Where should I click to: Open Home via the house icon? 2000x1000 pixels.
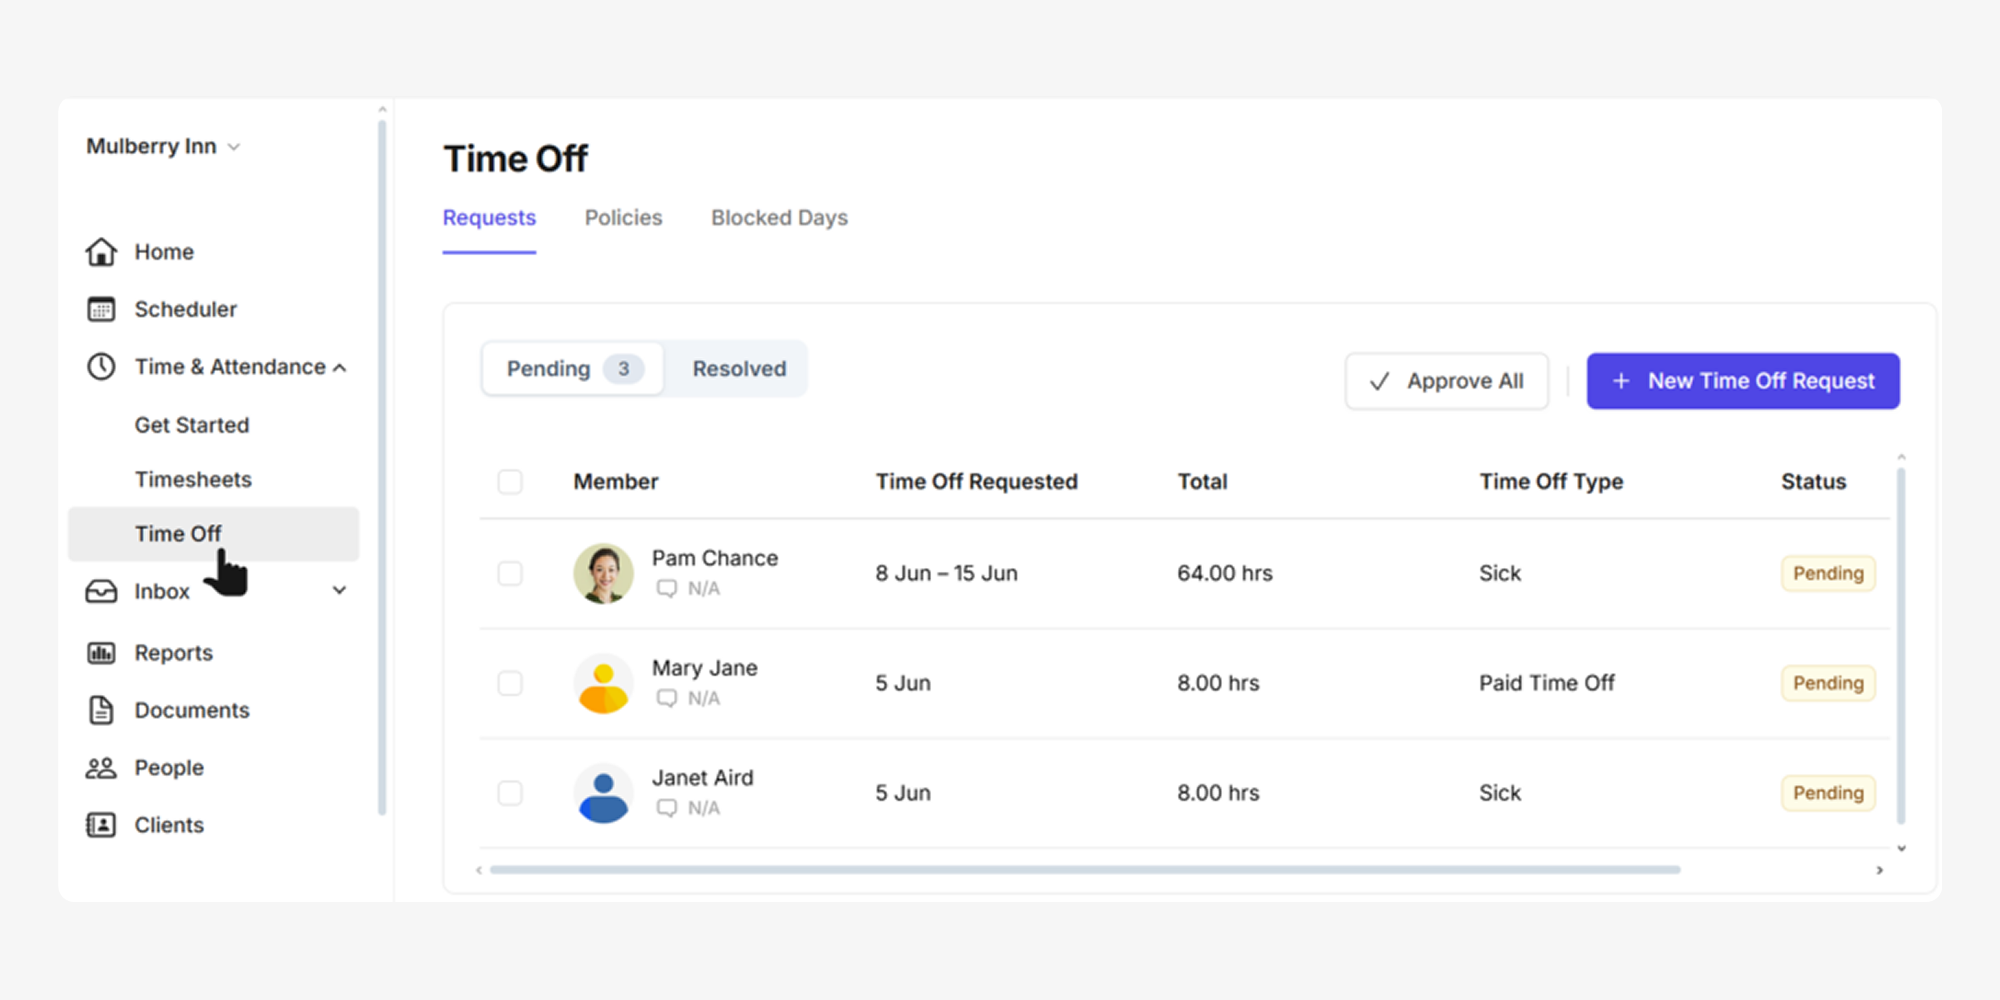(101, 252)
